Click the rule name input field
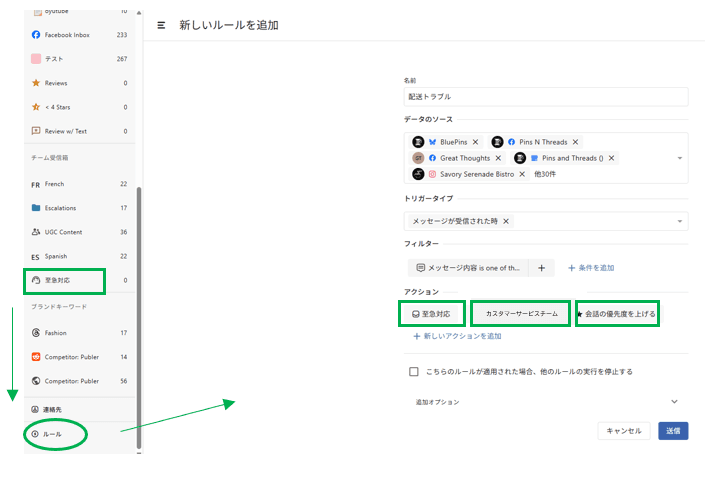Image resolution: width=726 pixels, height=477 pixels. (x=545, y=97)
